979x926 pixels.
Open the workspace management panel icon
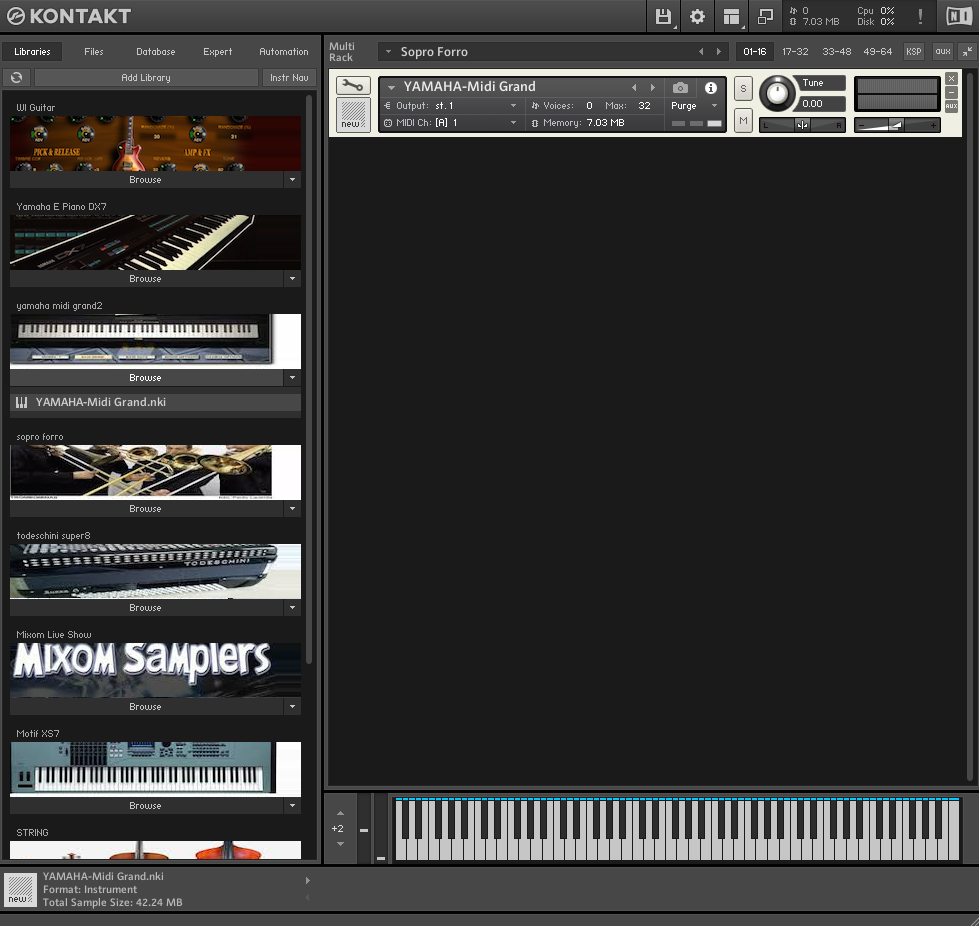point(731,16)
